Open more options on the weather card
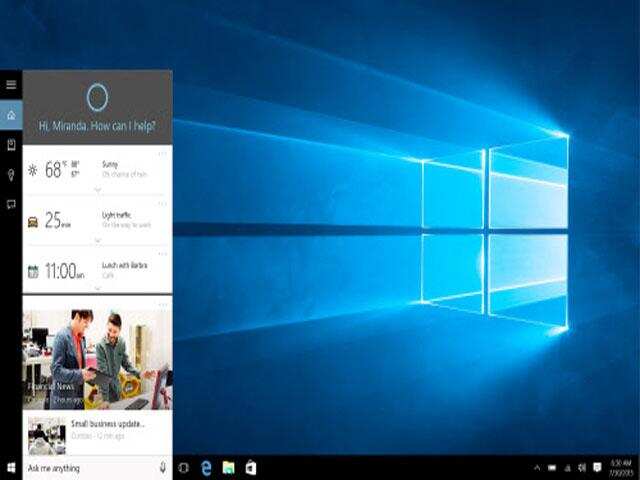640x480 pixels. coord(162,153)
